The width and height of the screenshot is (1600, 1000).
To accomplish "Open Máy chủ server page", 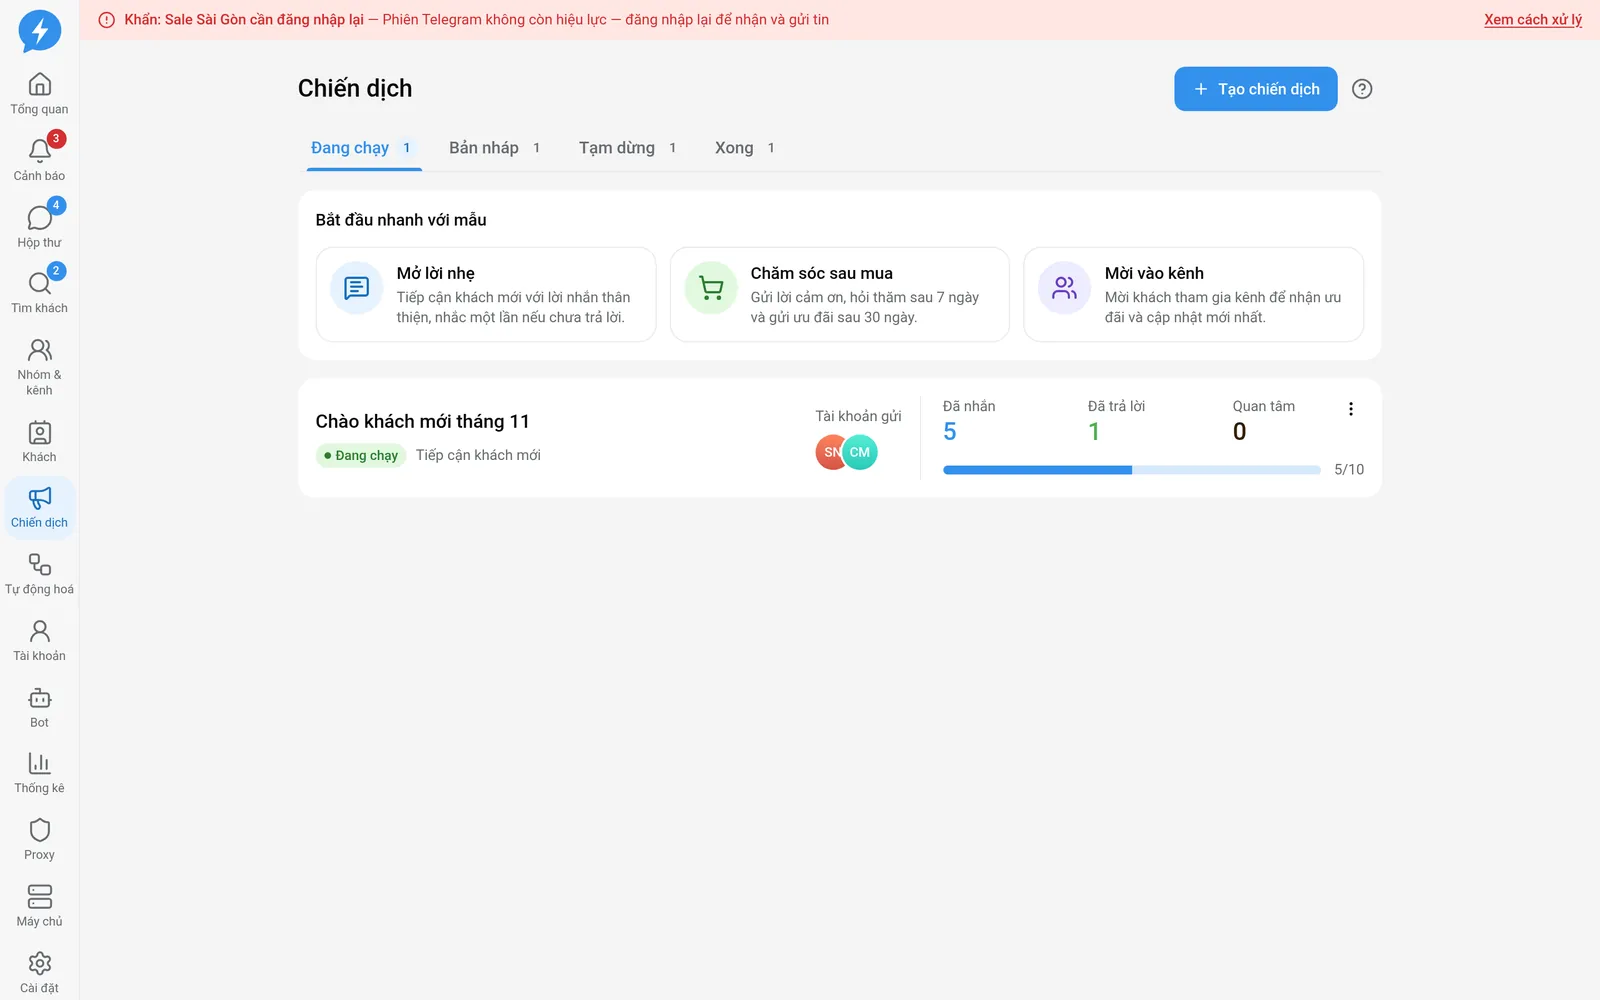I will pos(39,907).
